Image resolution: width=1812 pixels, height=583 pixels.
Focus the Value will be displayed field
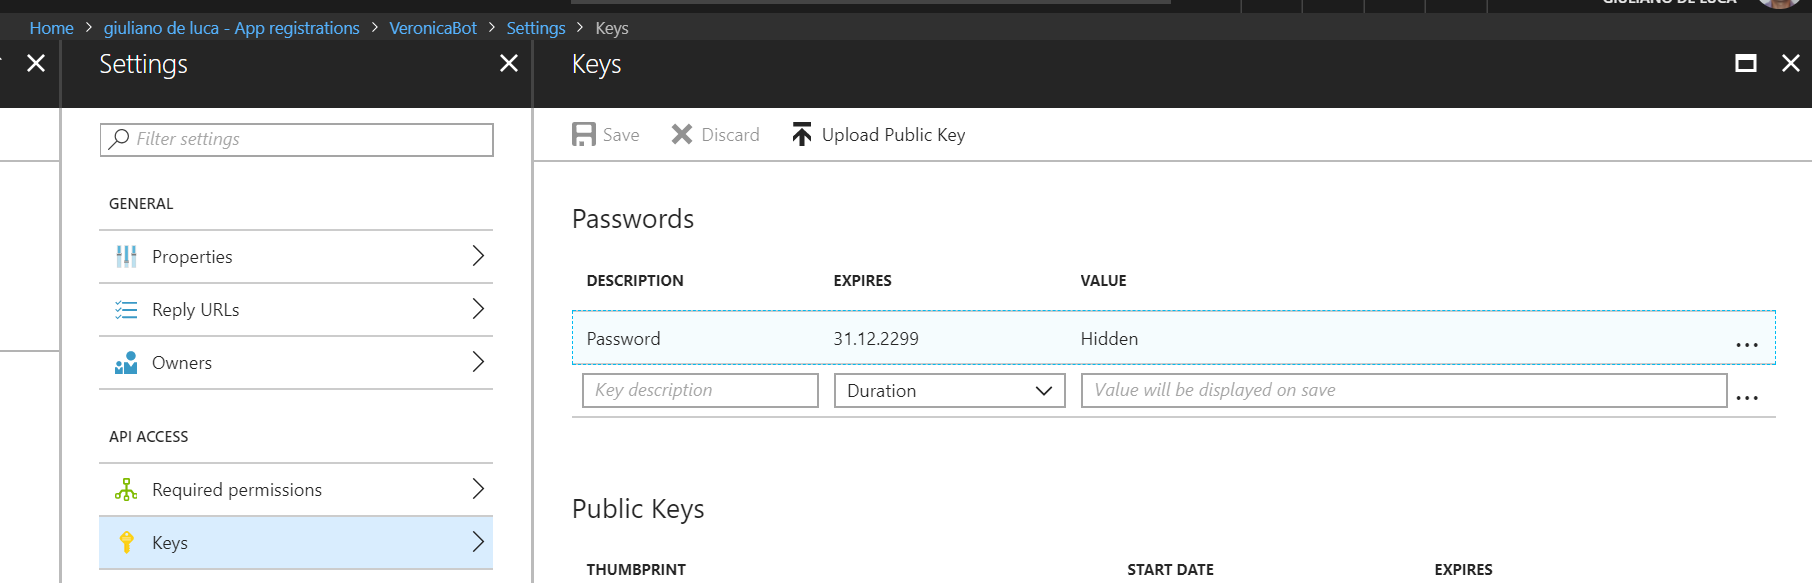pos(1404,390)
